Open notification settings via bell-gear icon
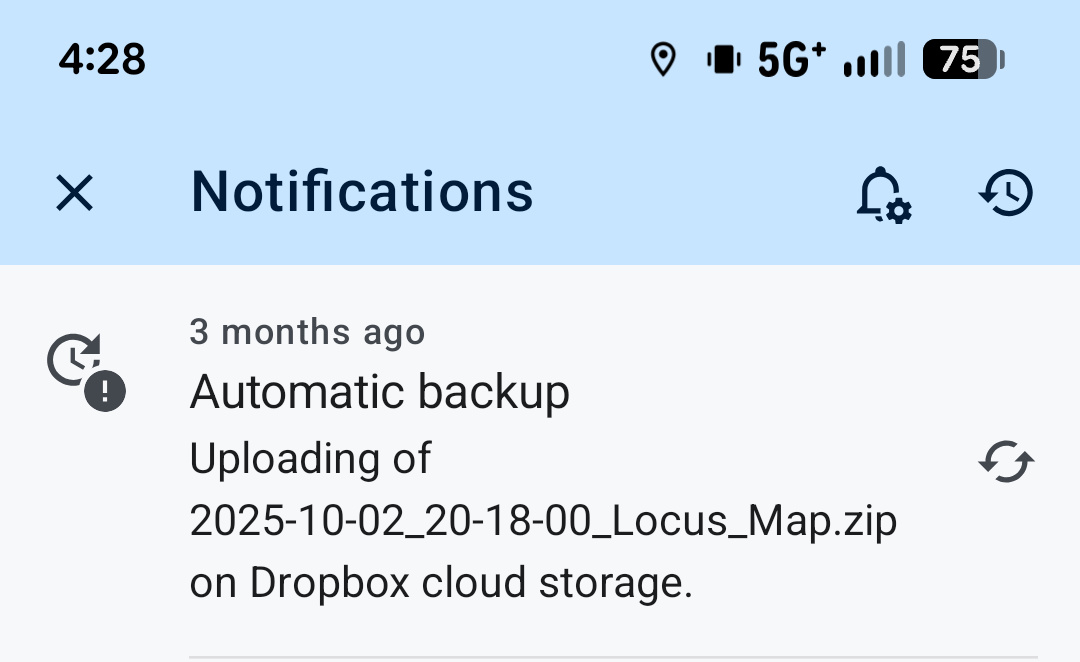The height and width of the screenshot is (662, 1080). [x=883, y=194]
